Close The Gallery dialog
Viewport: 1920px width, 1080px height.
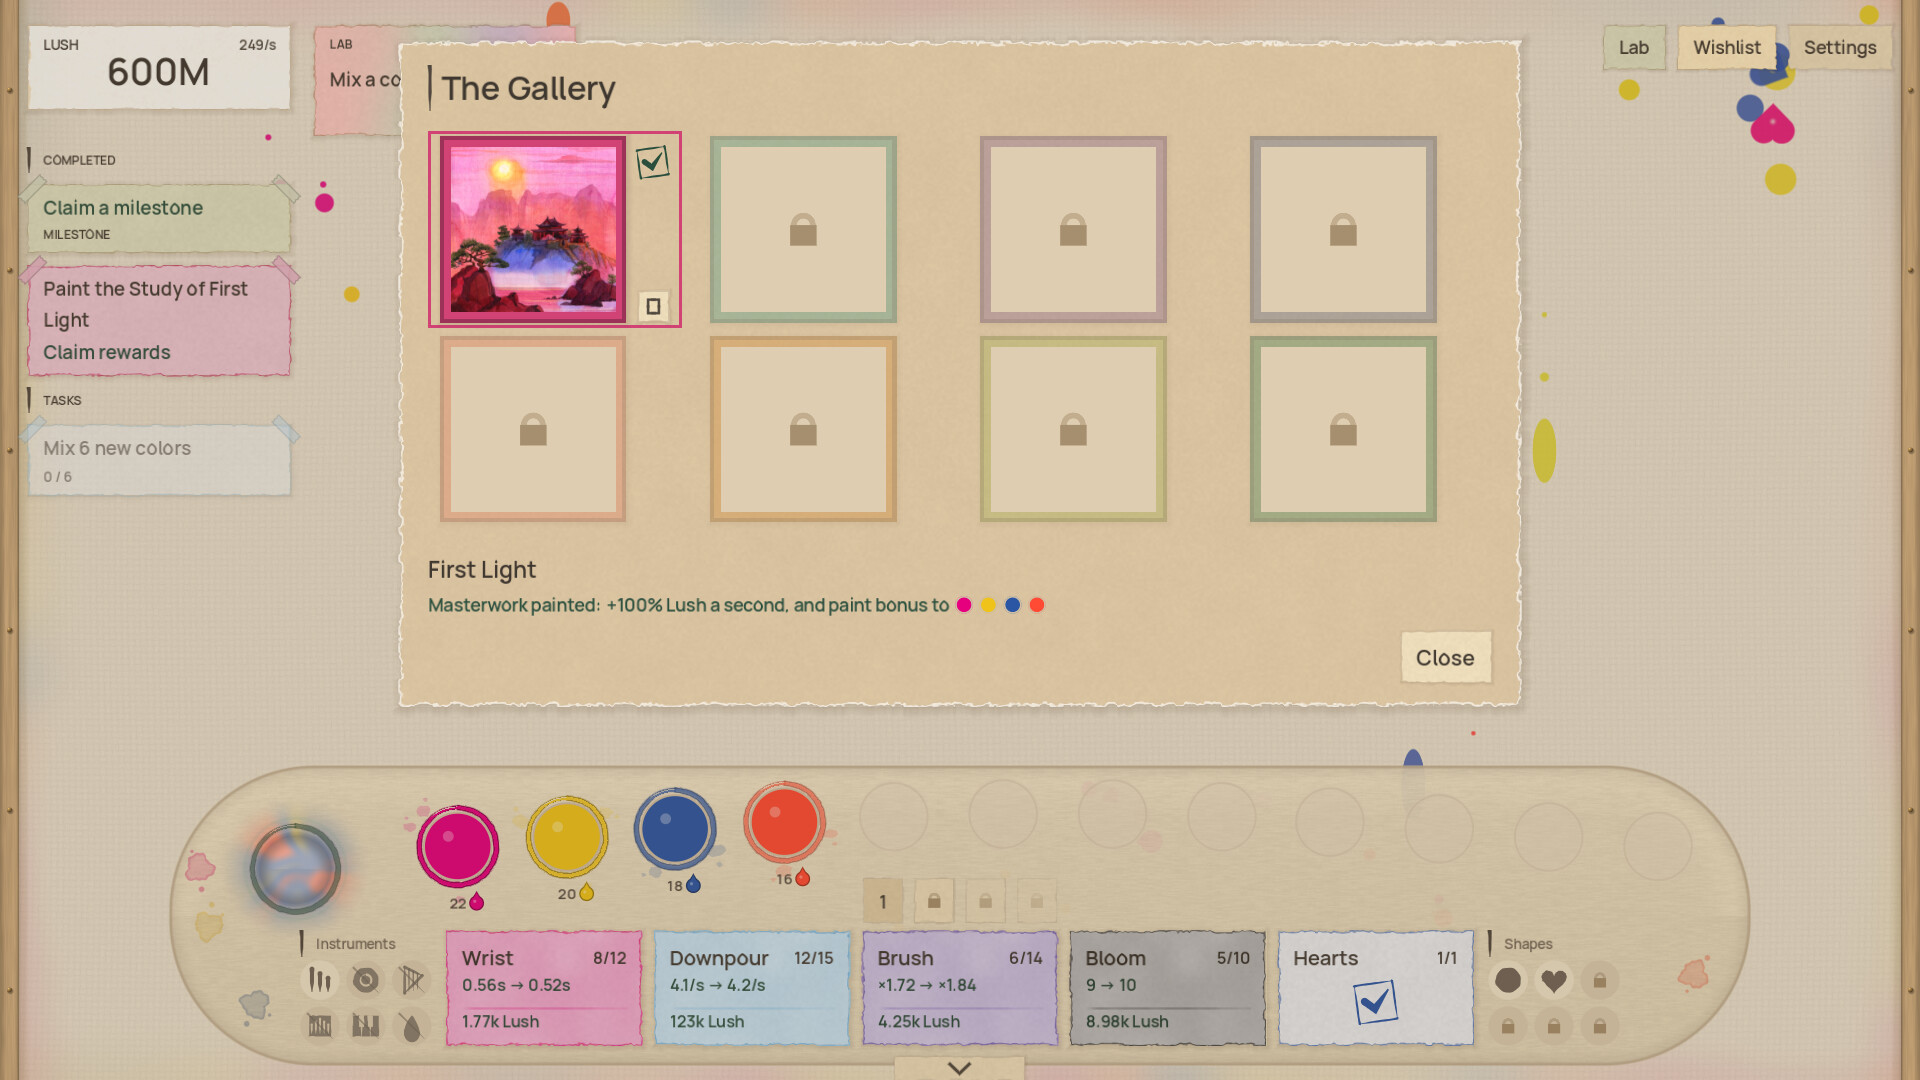1445,657
